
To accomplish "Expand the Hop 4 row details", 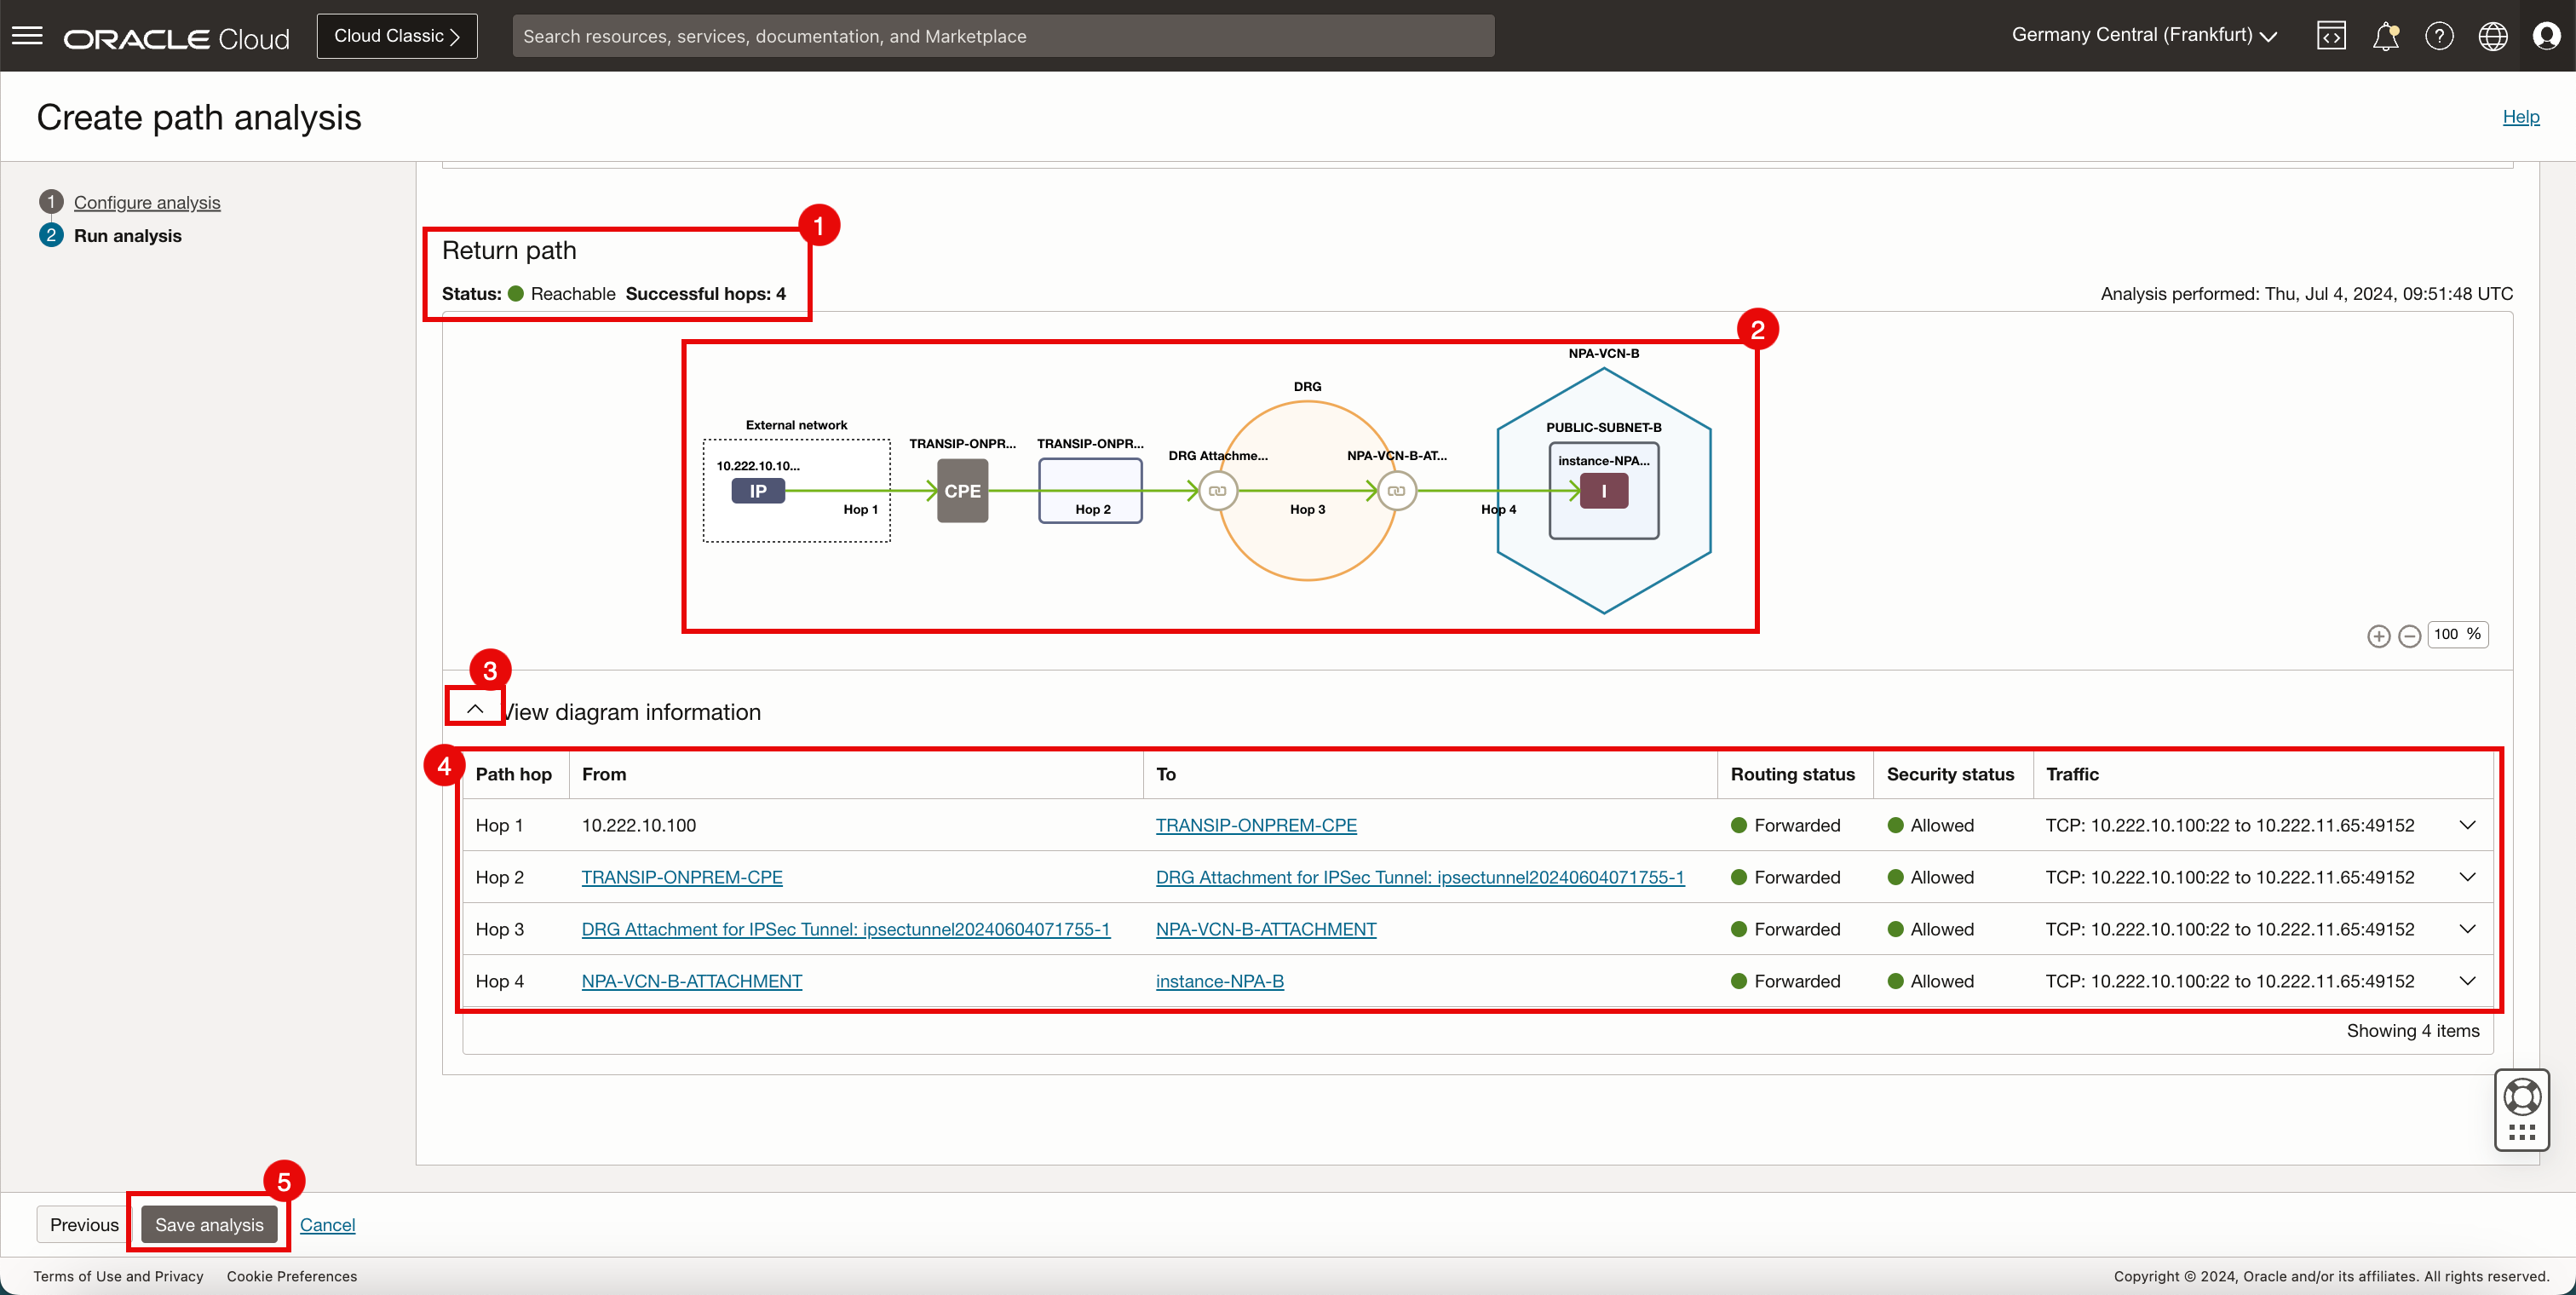I will (2467, 981).
